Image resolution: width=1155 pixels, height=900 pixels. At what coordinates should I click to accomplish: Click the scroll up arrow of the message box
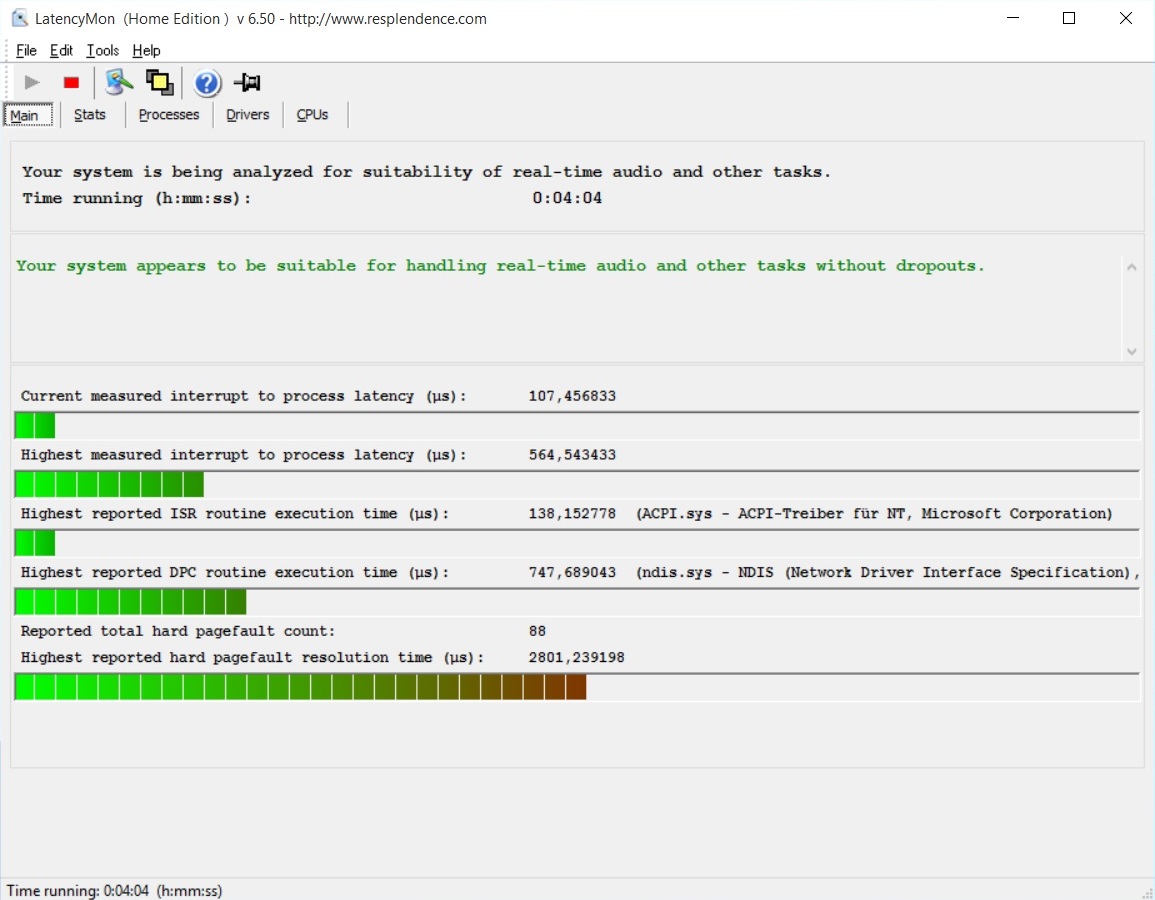(1131, 267)
